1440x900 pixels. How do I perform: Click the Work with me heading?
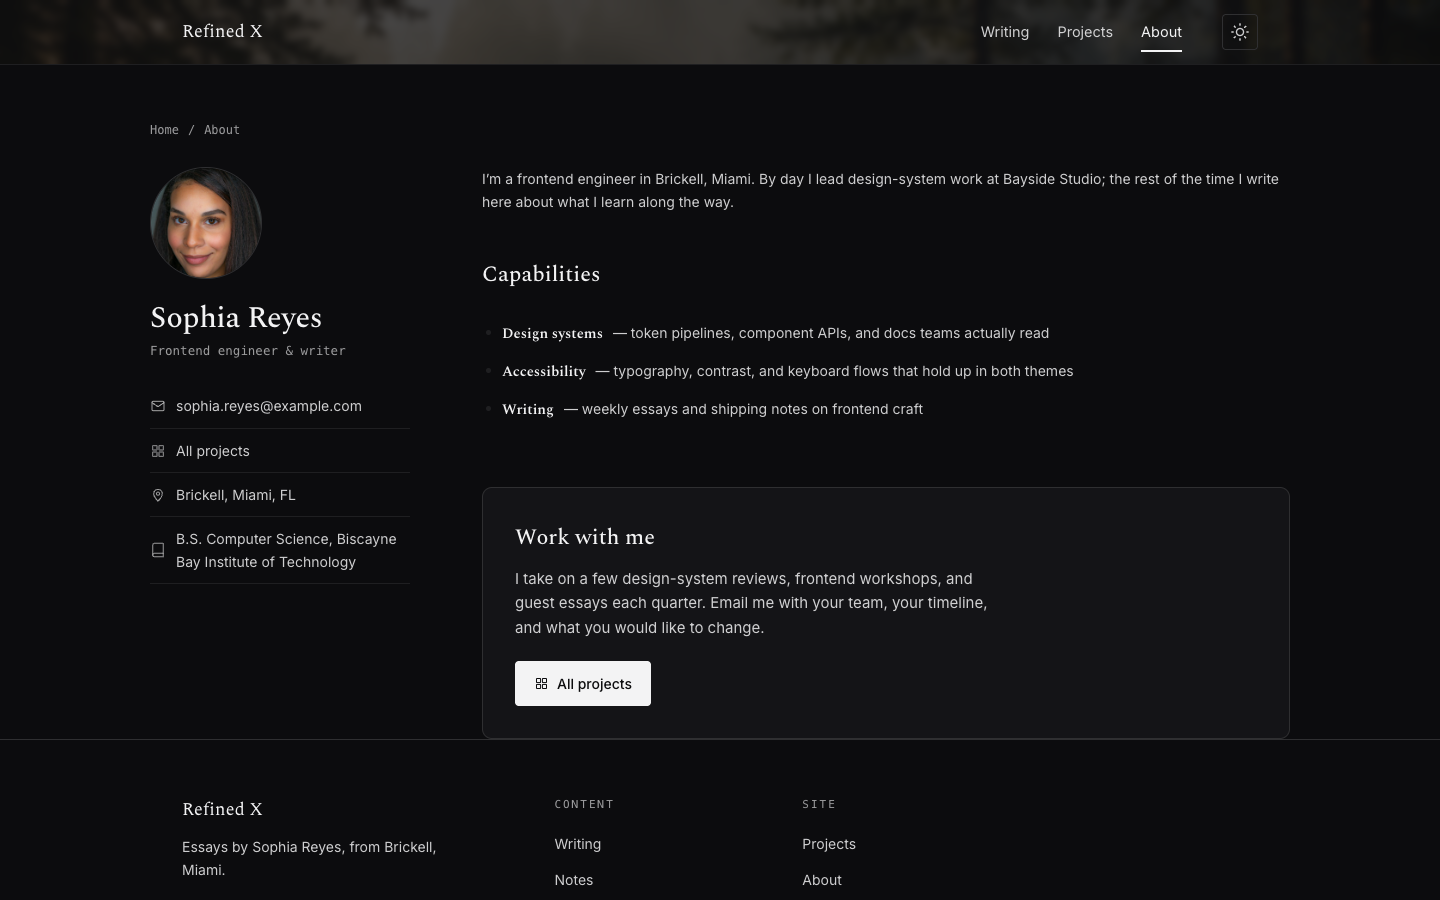click(x=585, y=537)
